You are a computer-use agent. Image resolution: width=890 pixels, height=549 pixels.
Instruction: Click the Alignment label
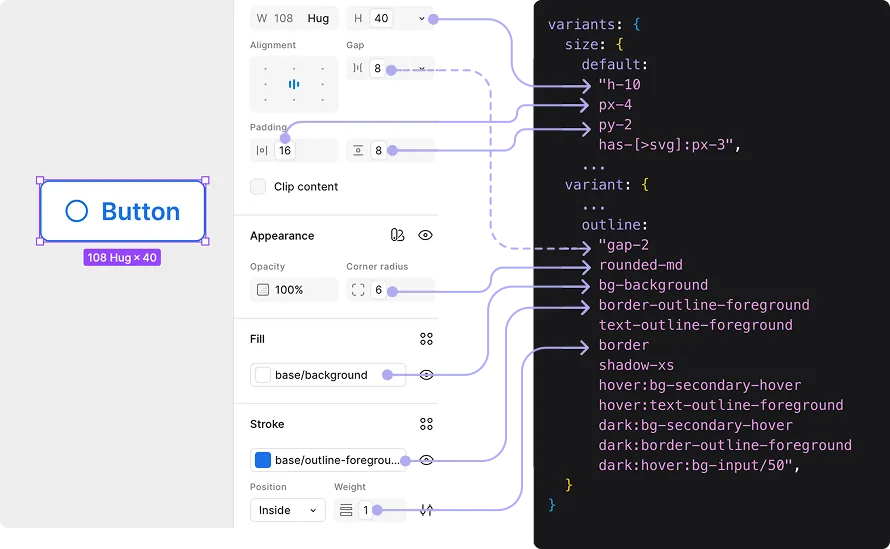[273, 45]
